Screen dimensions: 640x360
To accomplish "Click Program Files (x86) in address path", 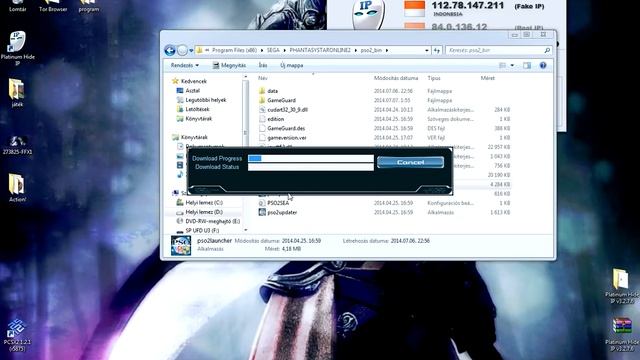I will coord(234,50).
